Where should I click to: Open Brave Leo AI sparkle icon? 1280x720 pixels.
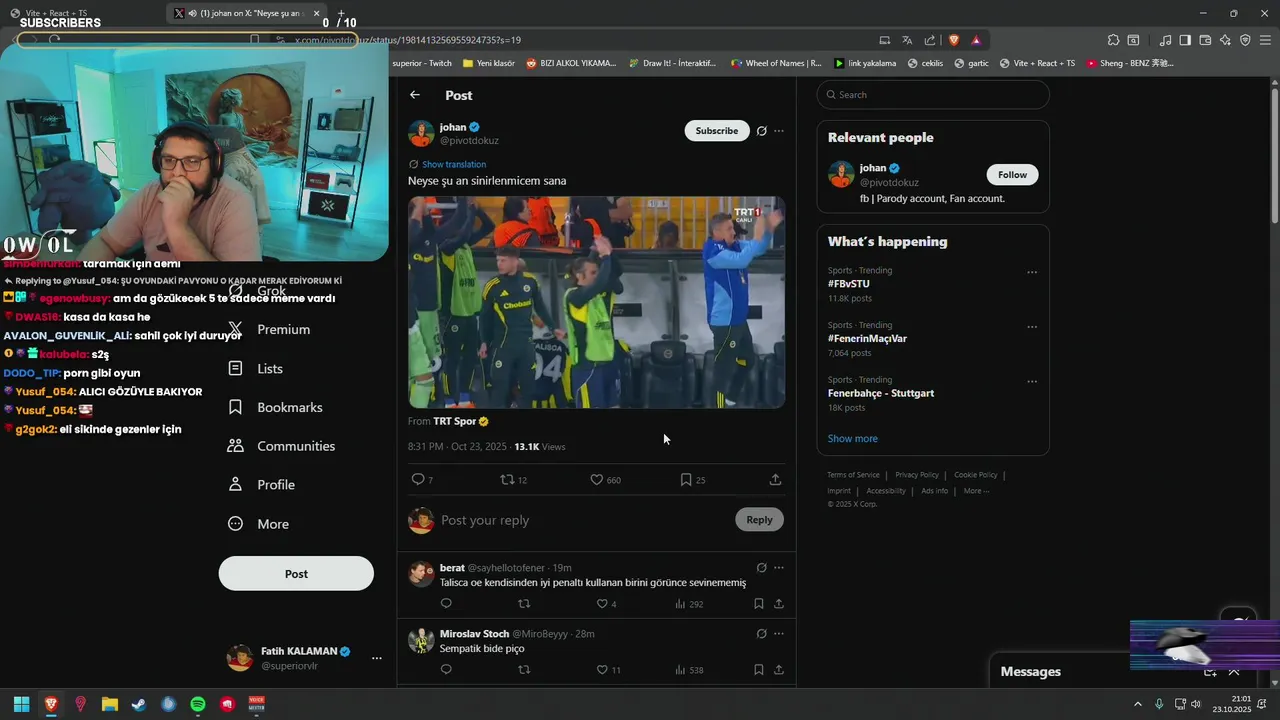click(1225, 40)
